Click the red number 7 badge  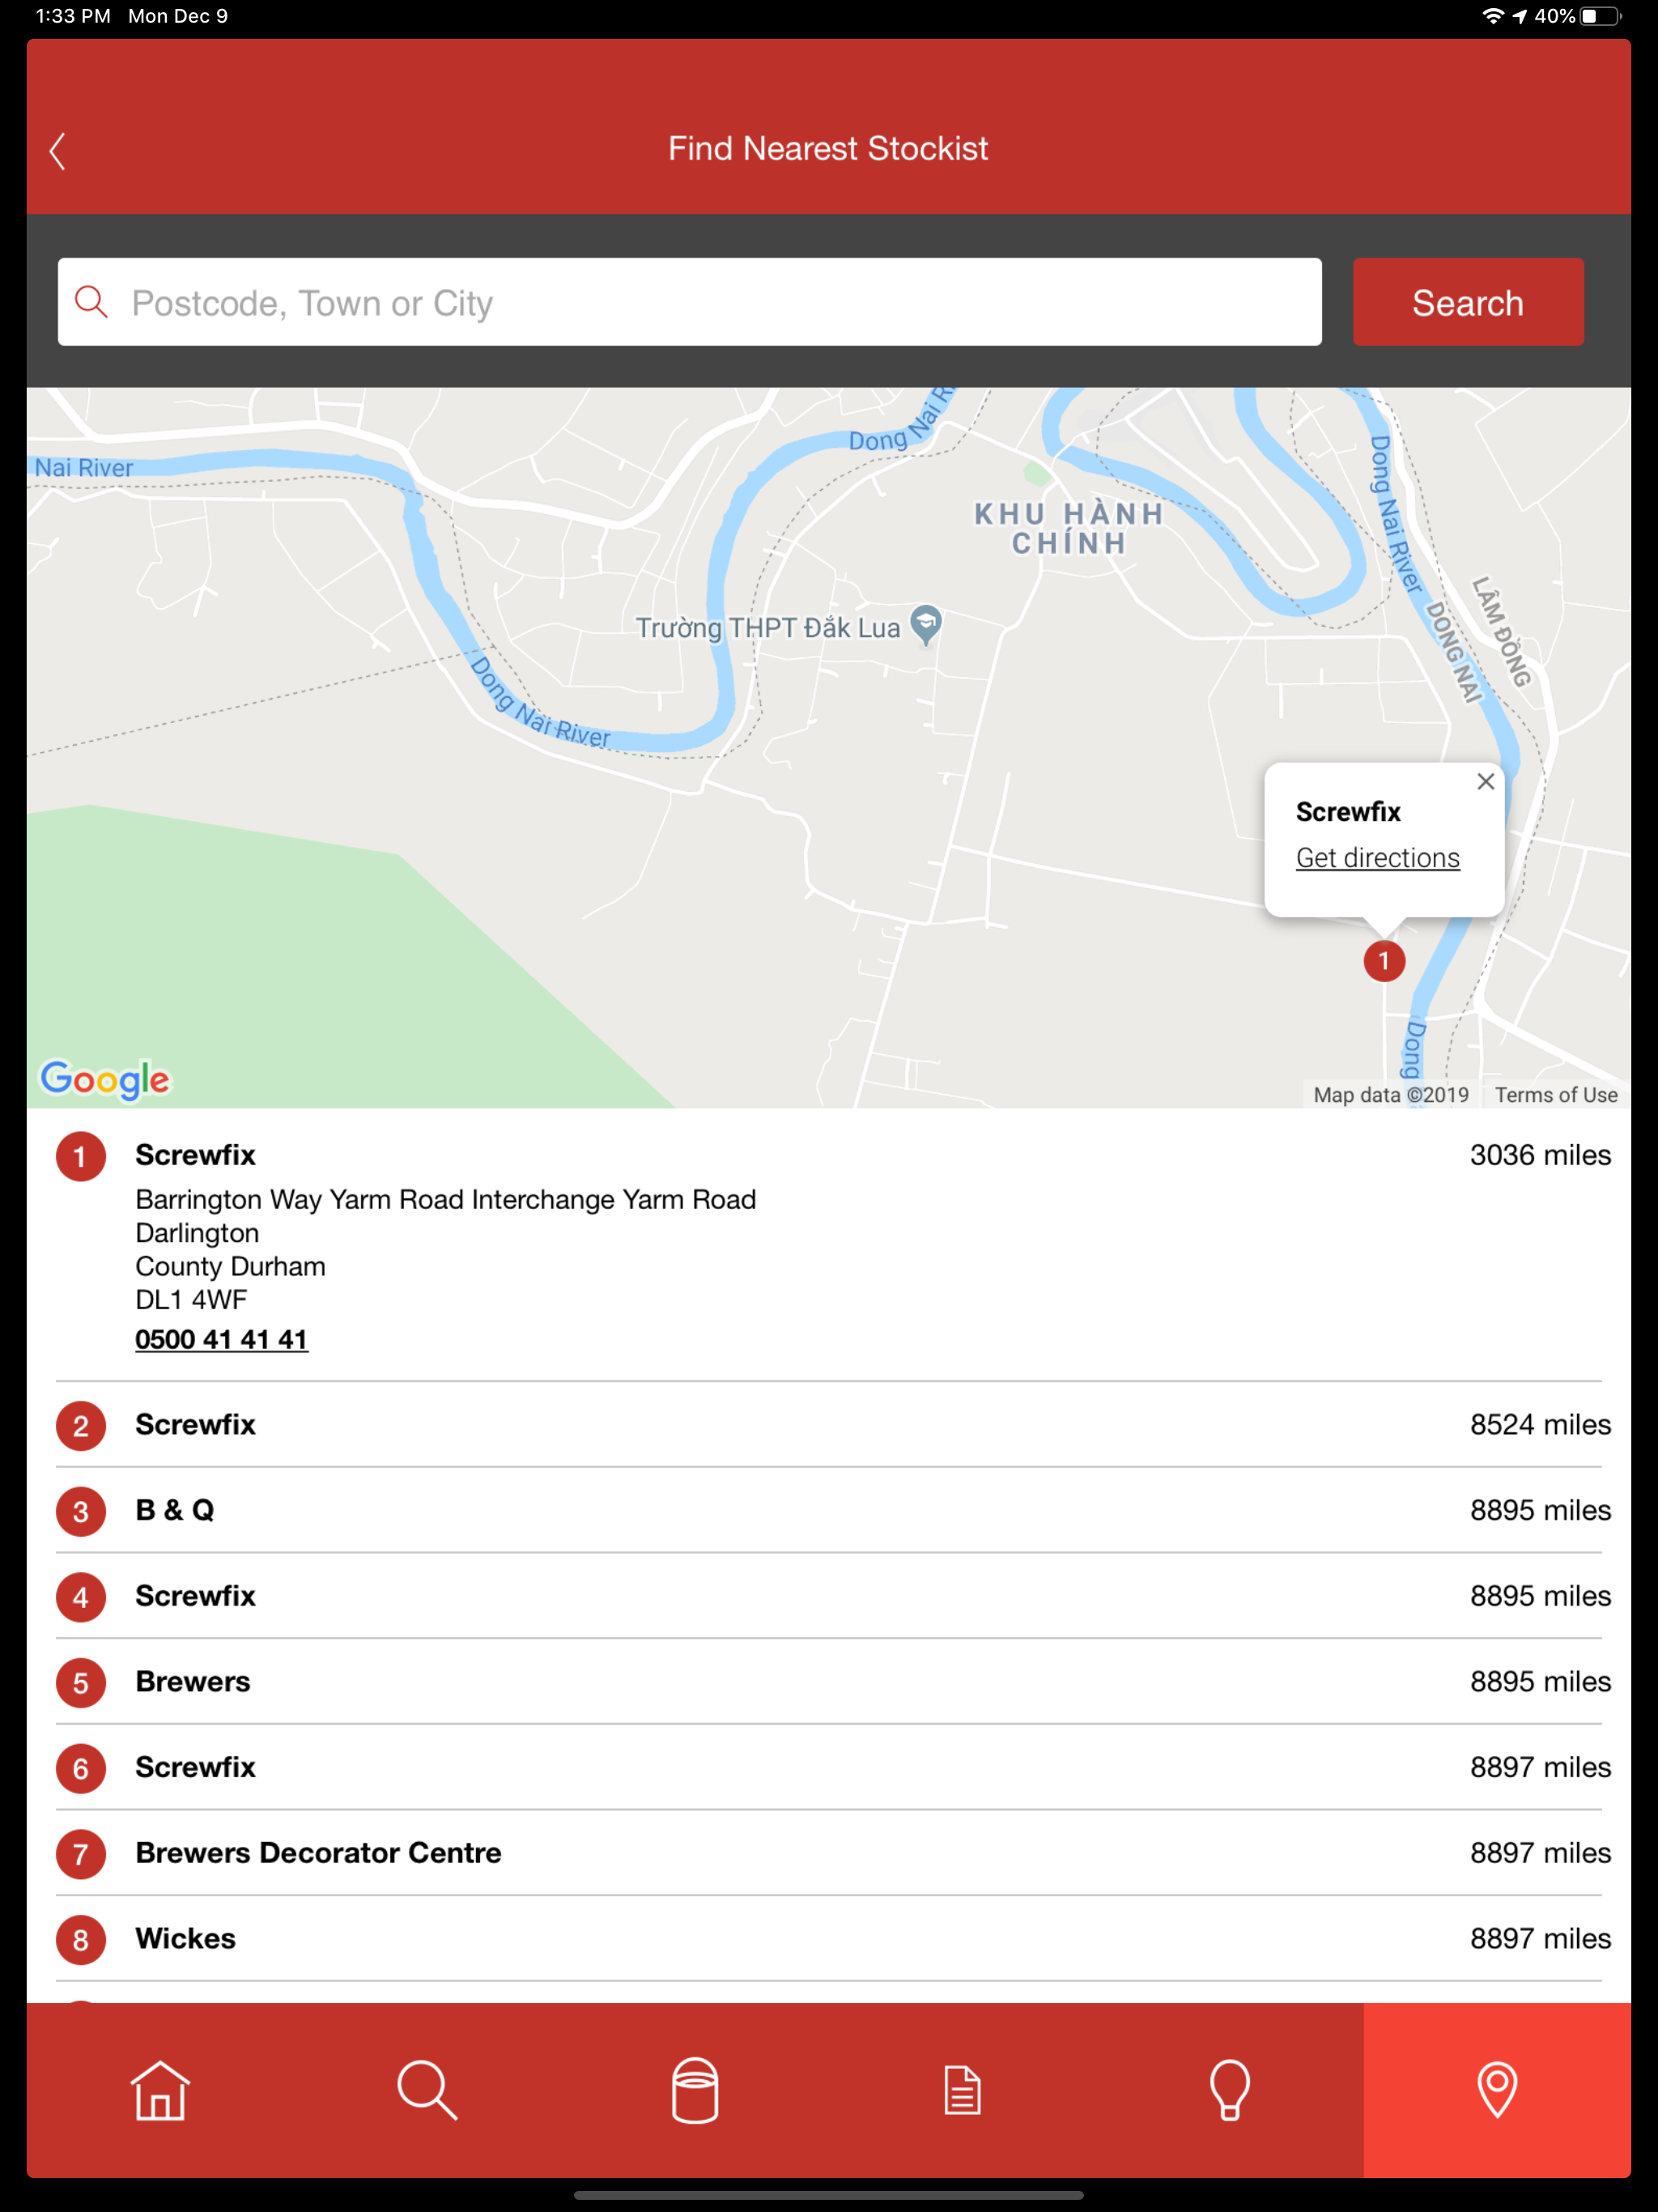[x=80, y=1855]
